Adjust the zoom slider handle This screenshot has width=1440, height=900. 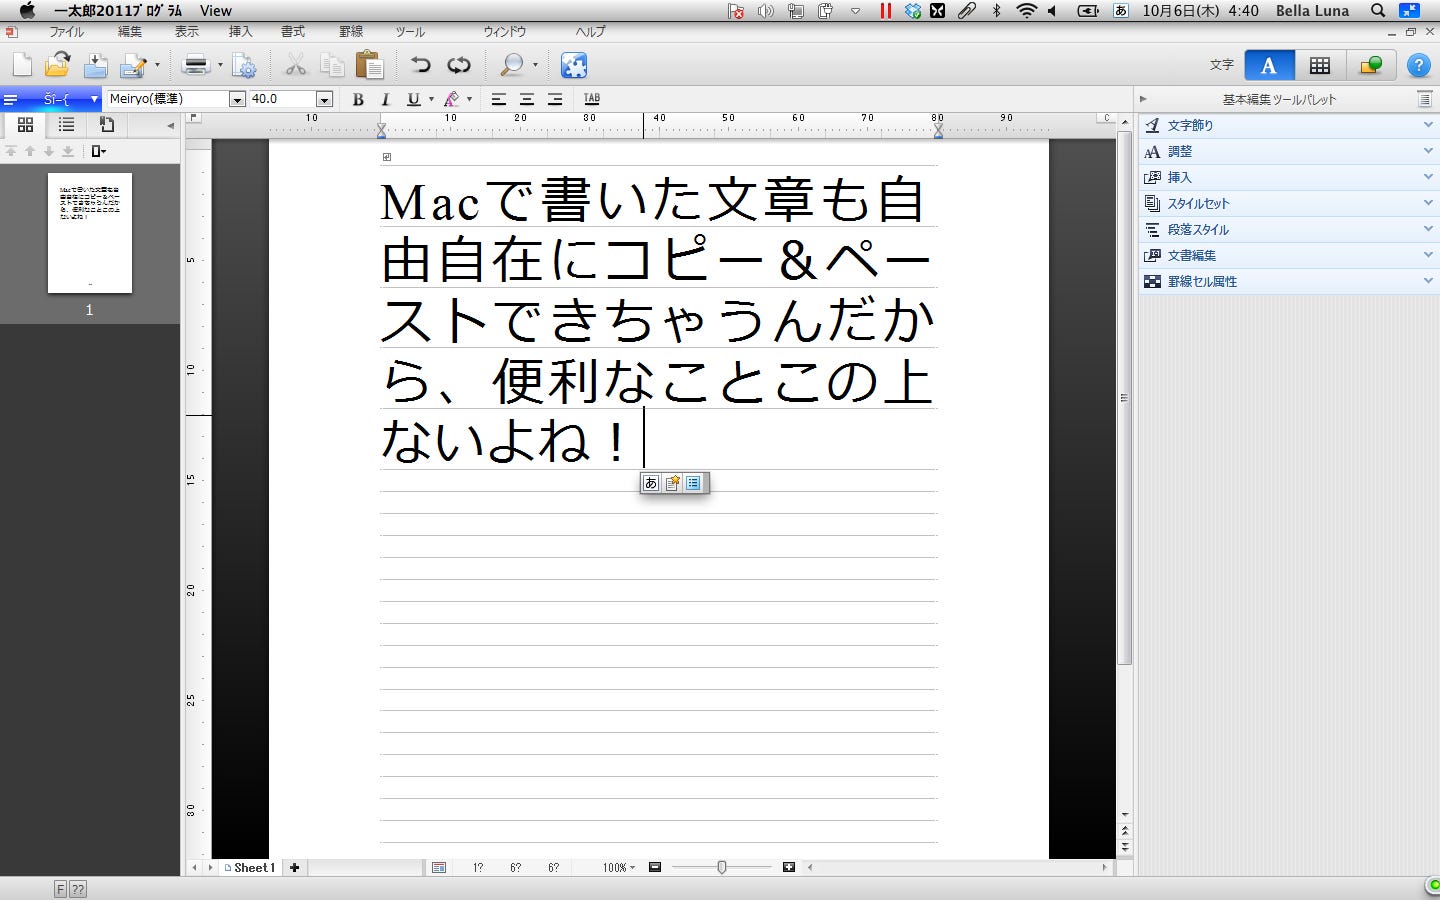722,868
